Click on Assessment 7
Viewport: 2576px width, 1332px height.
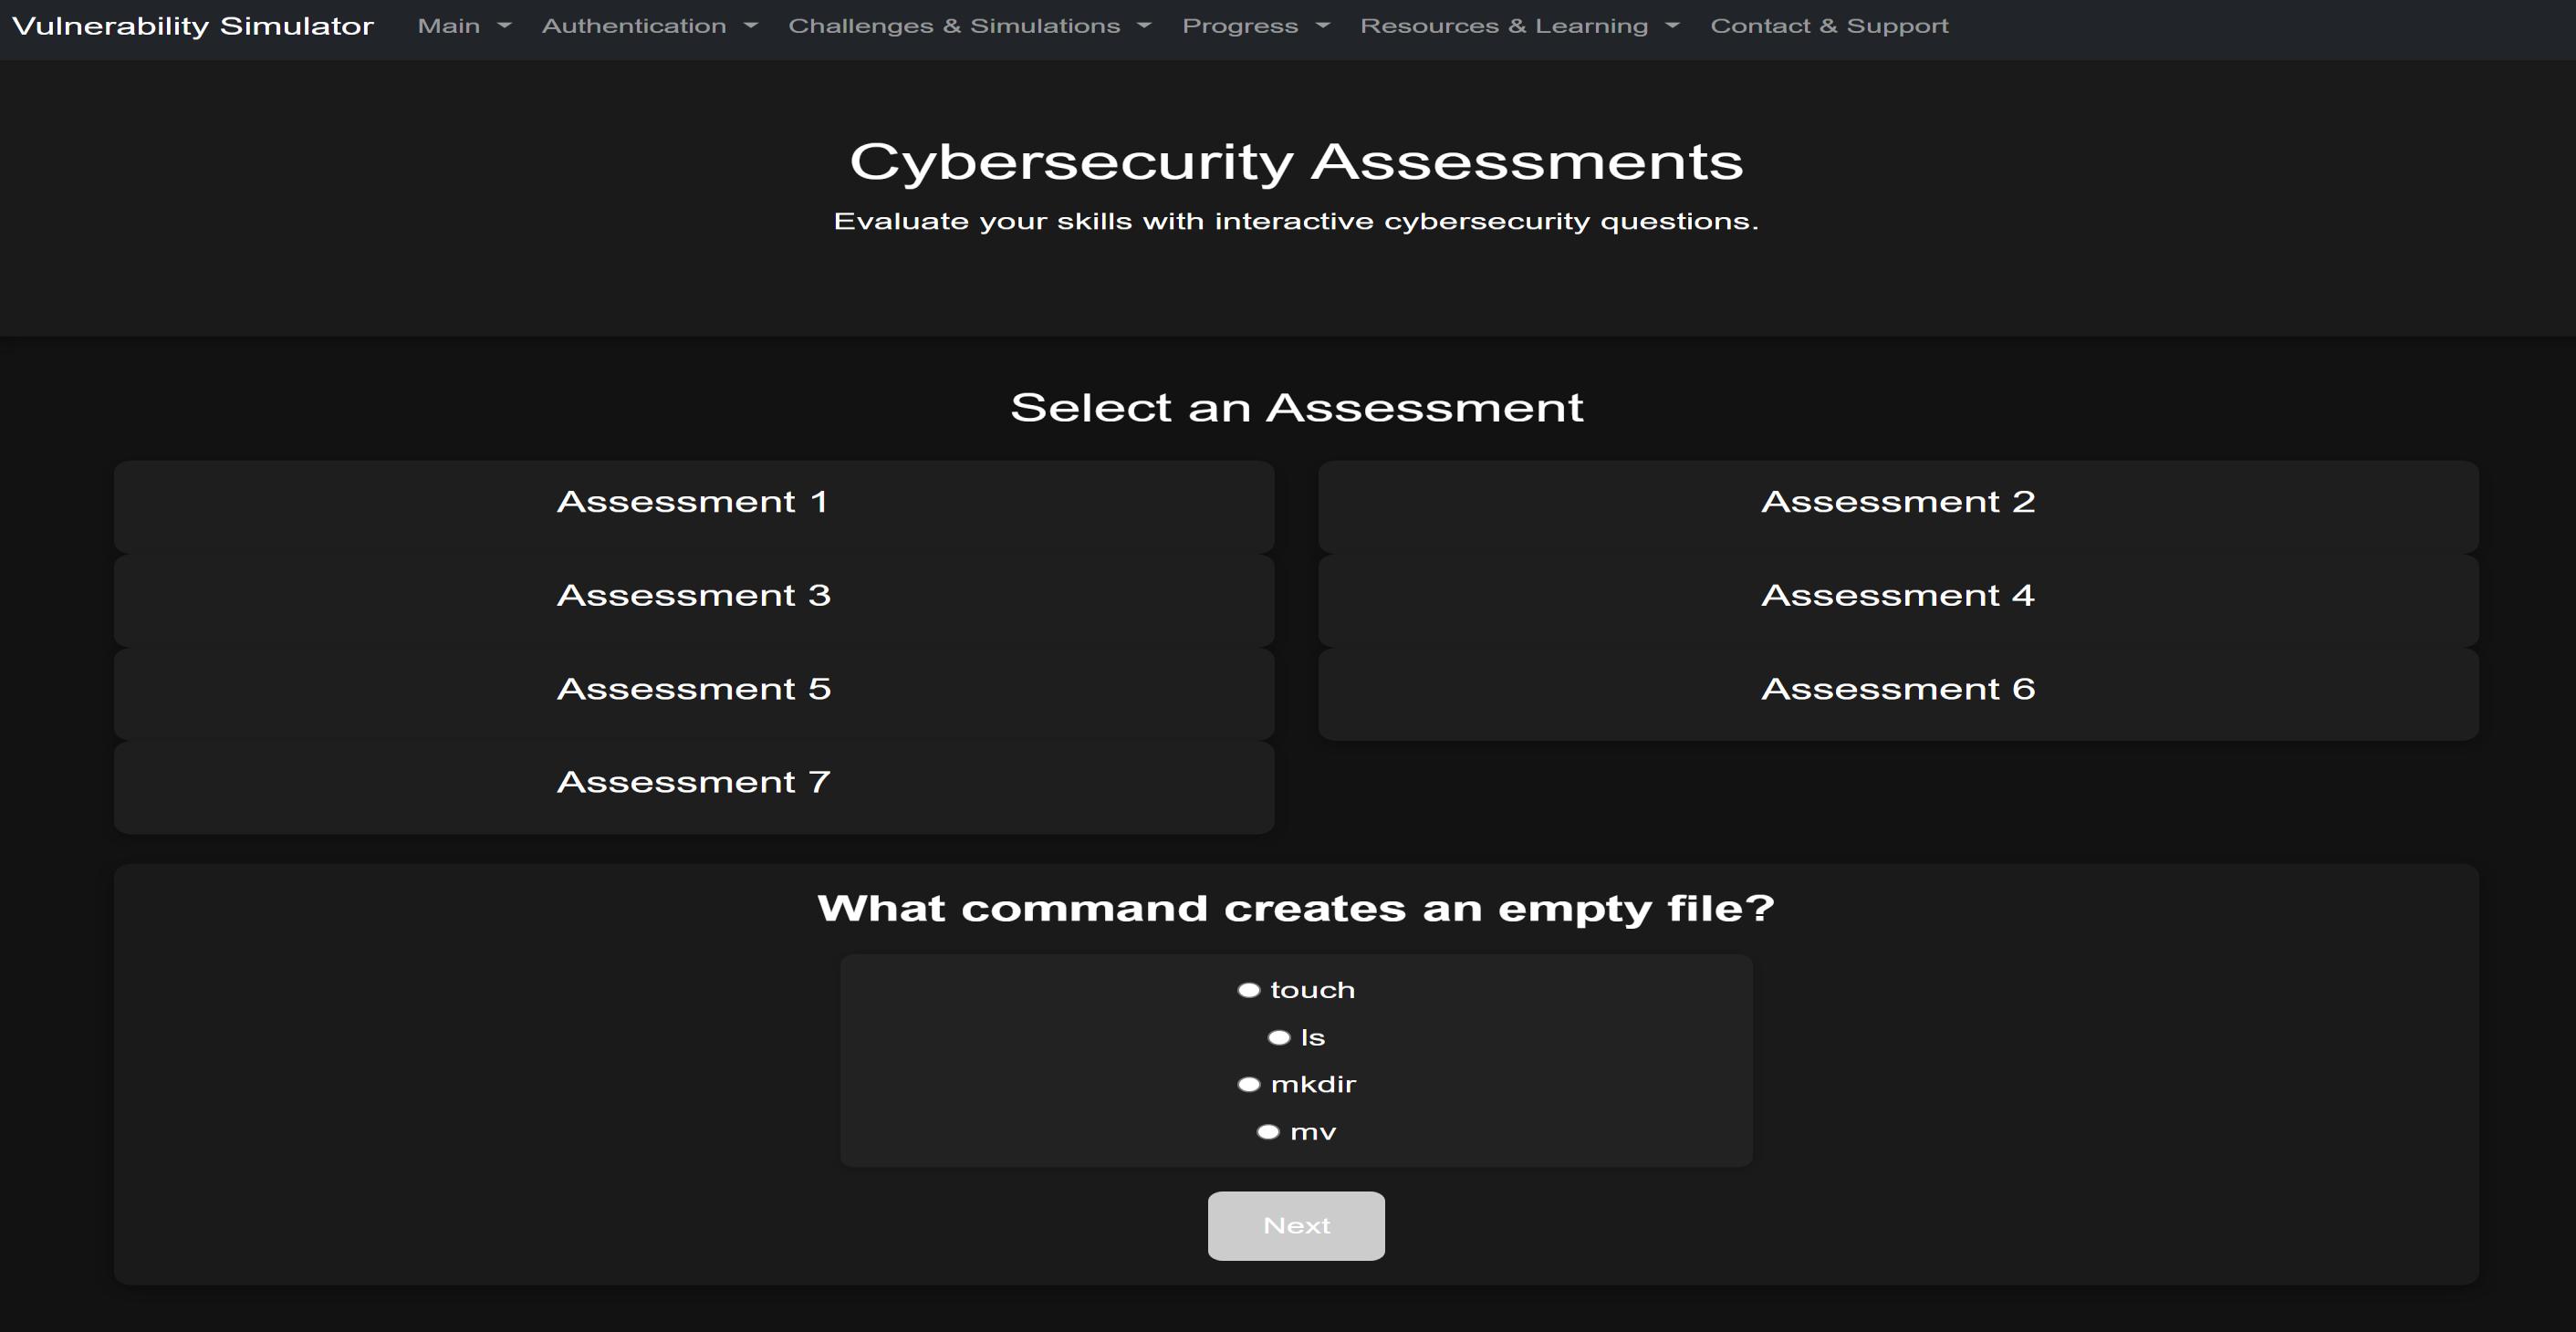pos(693,782)
